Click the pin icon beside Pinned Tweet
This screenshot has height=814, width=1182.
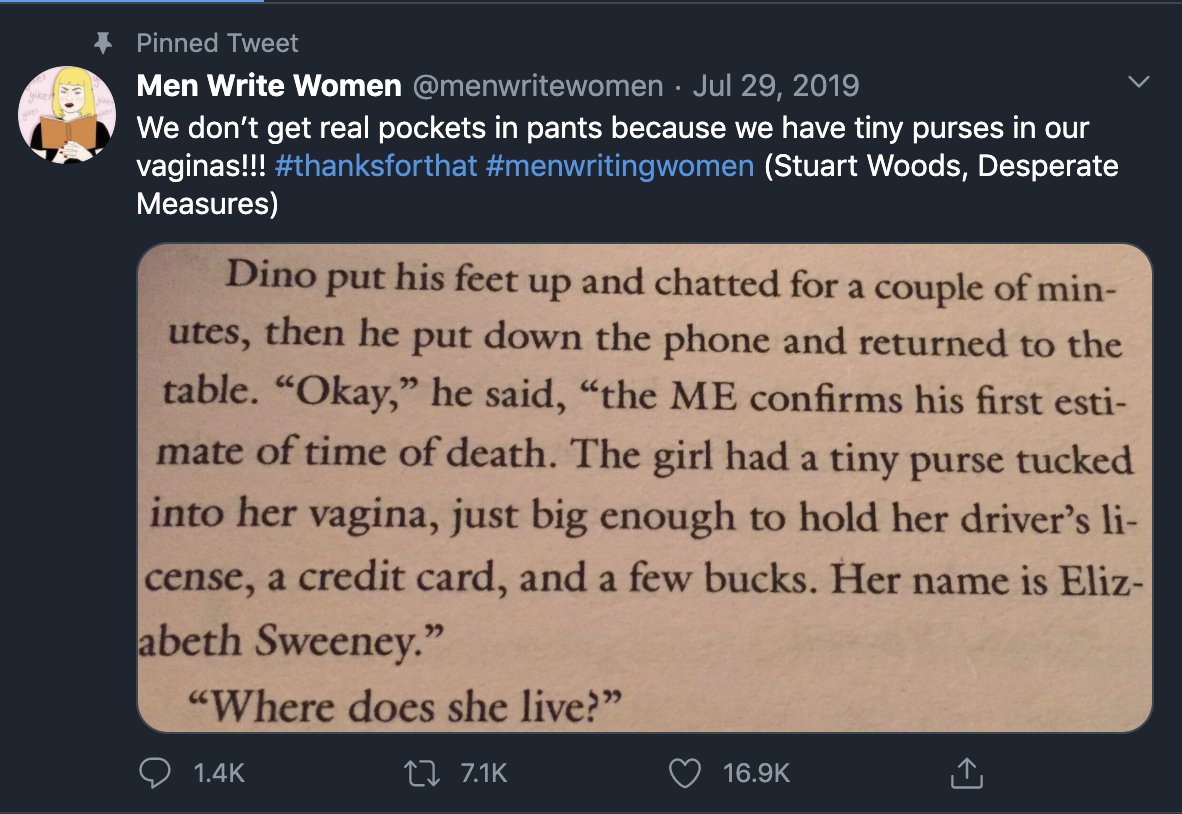coord(103,44)
